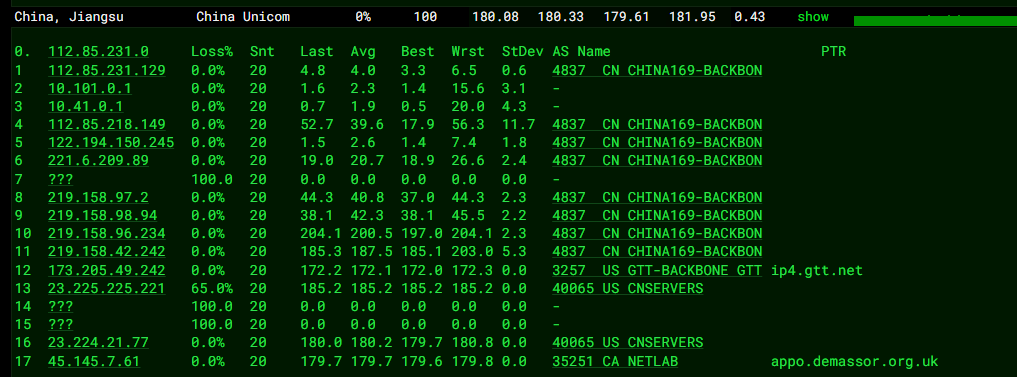
Task: Click the 221.6.209.89 address link
Action: coord(98,161)
